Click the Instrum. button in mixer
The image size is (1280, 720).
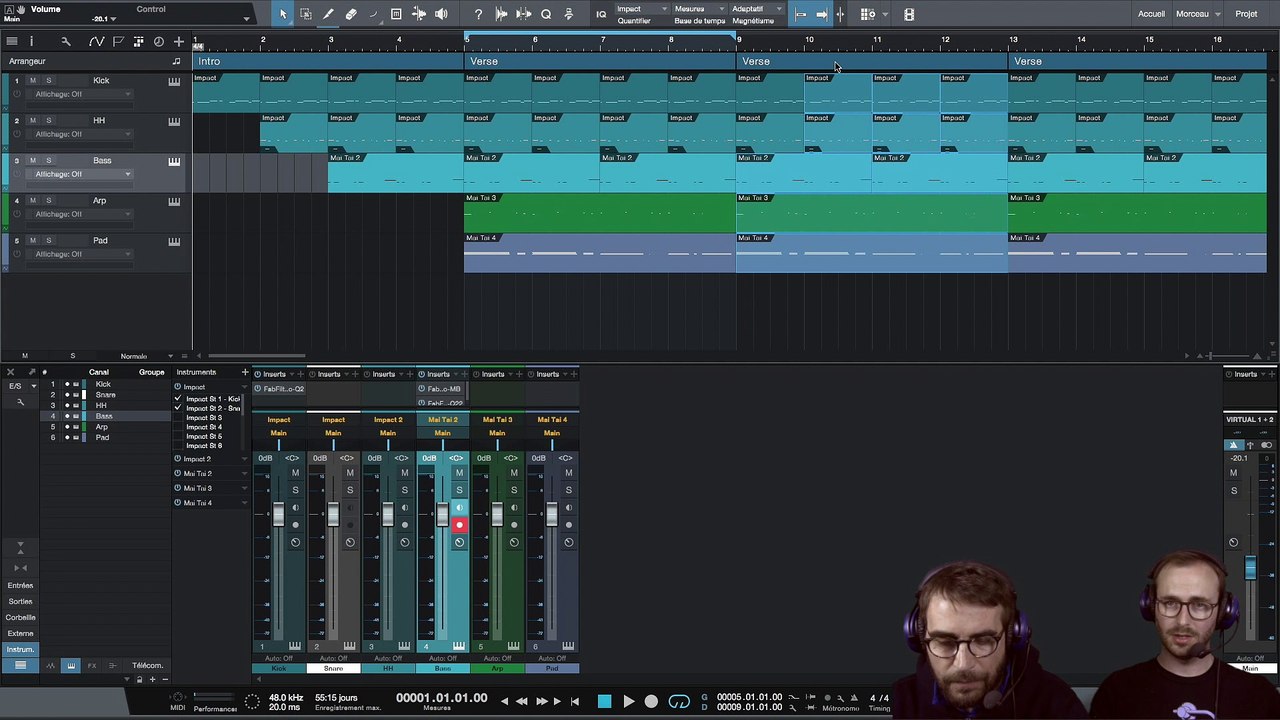point(20,649)
